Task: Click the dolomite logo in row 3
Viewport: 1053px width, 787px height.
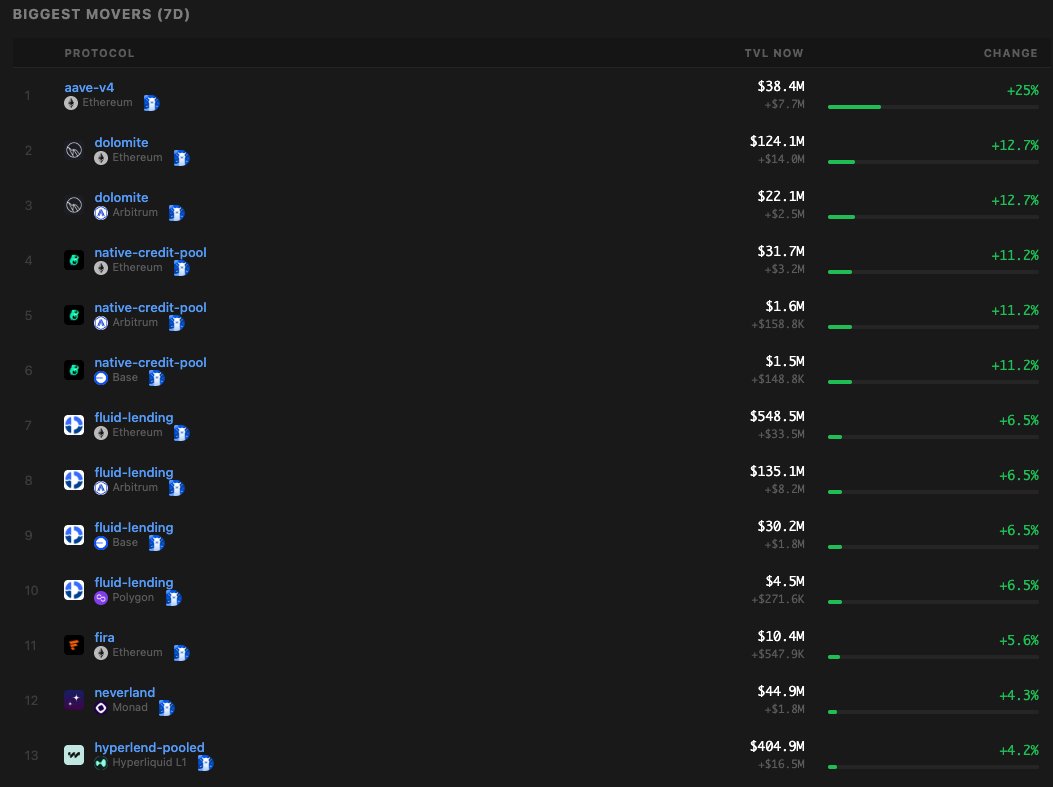Action: point(74,205)
